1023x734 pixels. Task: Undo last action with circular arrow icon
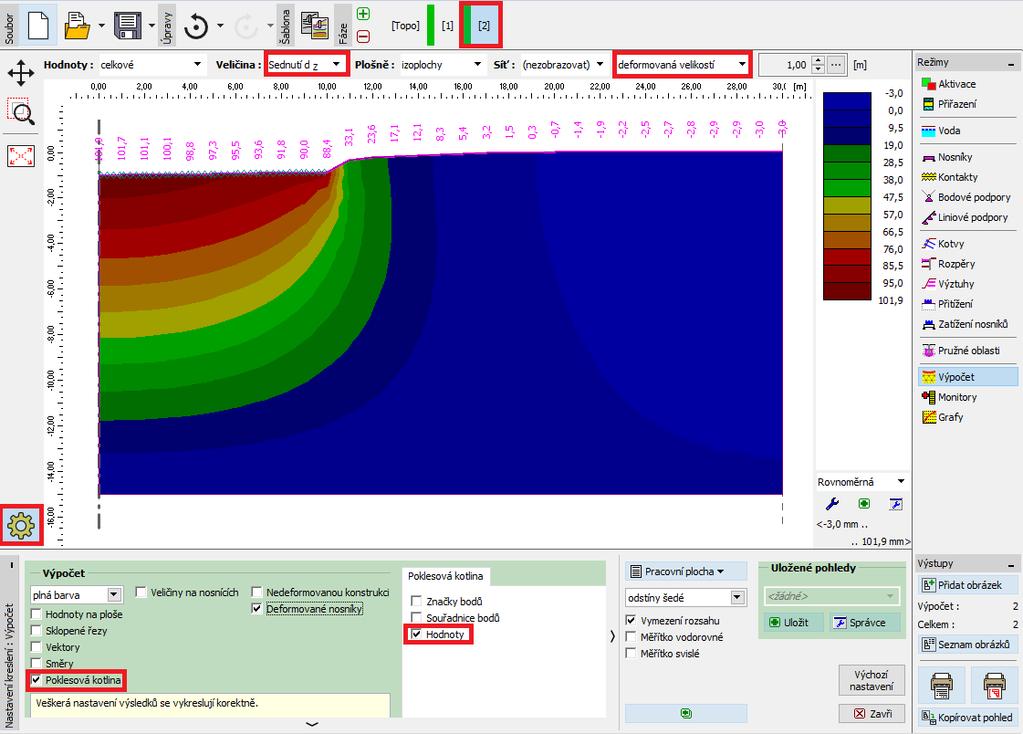click(196, 26)
